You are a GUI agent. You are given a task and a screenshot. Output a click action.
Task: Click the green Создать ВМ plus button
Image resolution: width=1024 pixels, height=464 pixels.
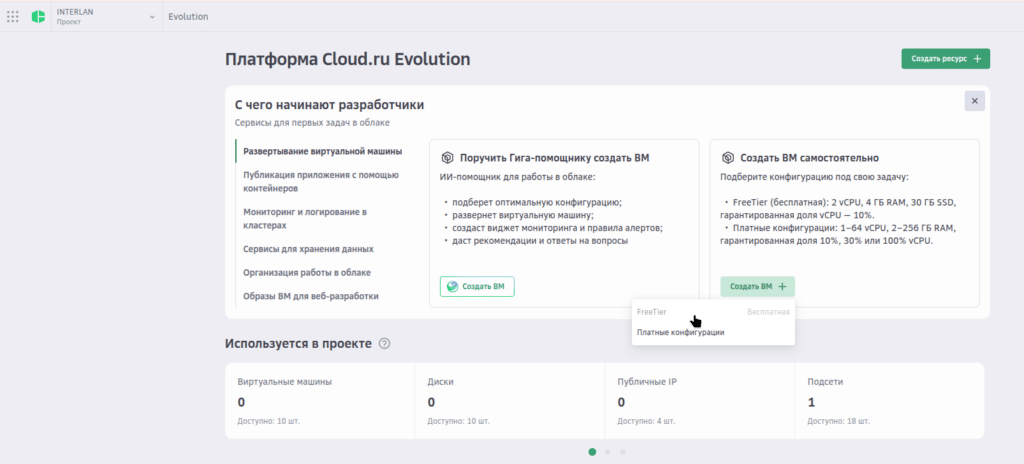[758, 286]
